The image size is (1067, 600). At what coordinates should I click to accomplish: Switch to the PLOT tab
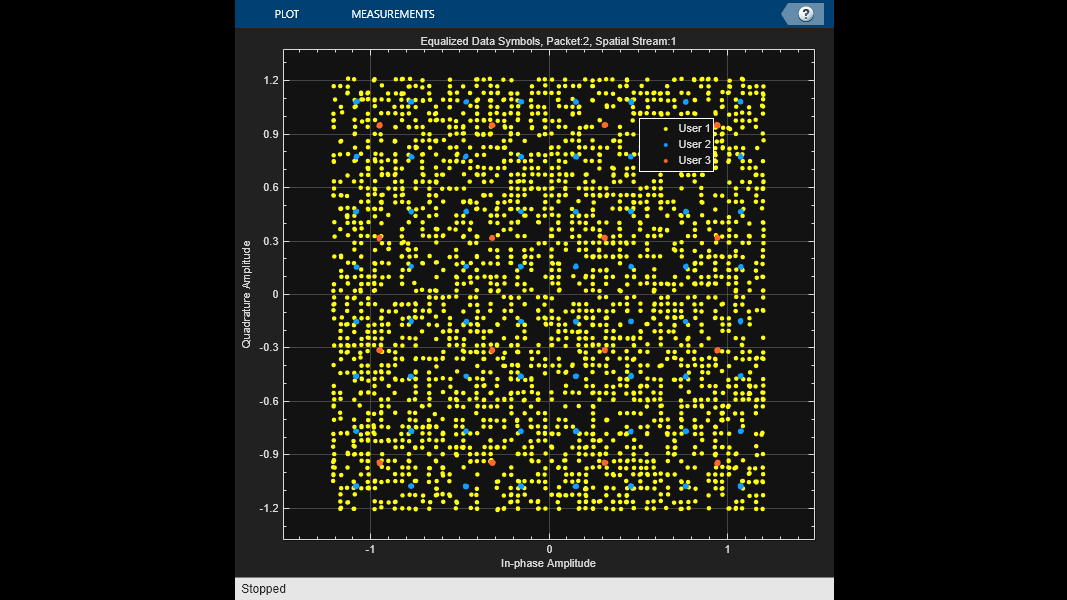click(x=287, y=14)
